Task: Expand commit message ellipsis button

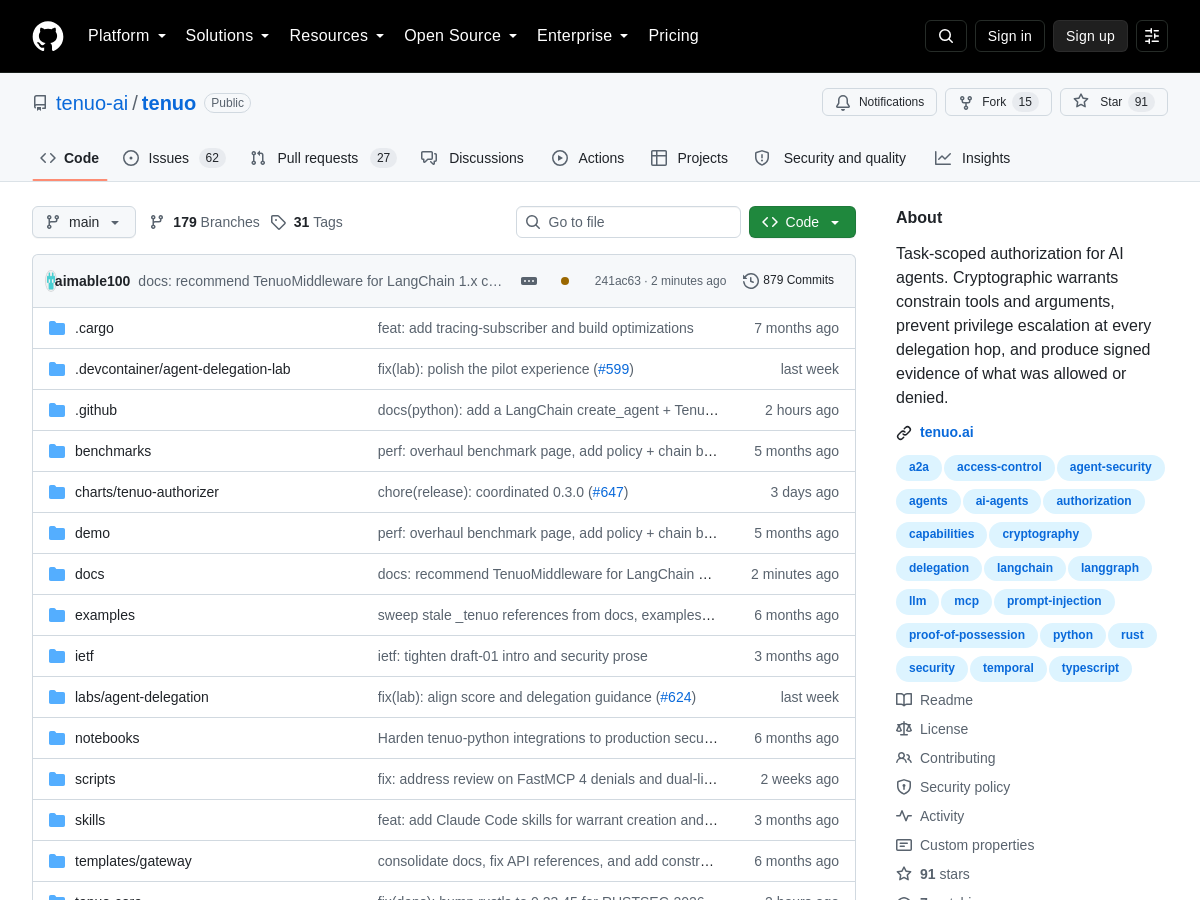Action: pyautogui.click(x=529, y=281)
